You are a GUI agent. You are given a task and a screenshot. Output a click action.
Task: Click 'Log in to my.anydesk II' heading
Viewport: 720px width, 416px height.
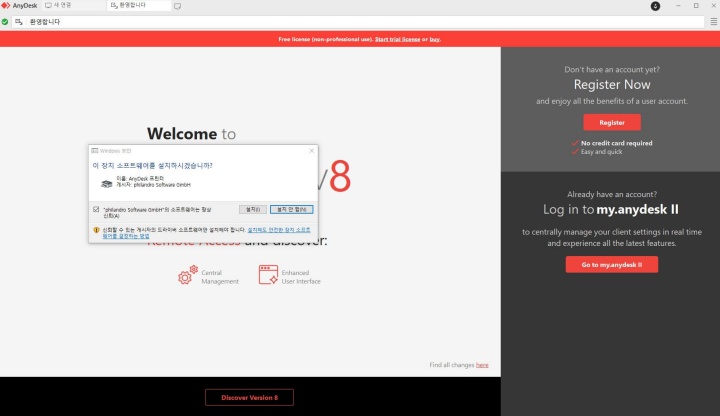pos(611,209)
